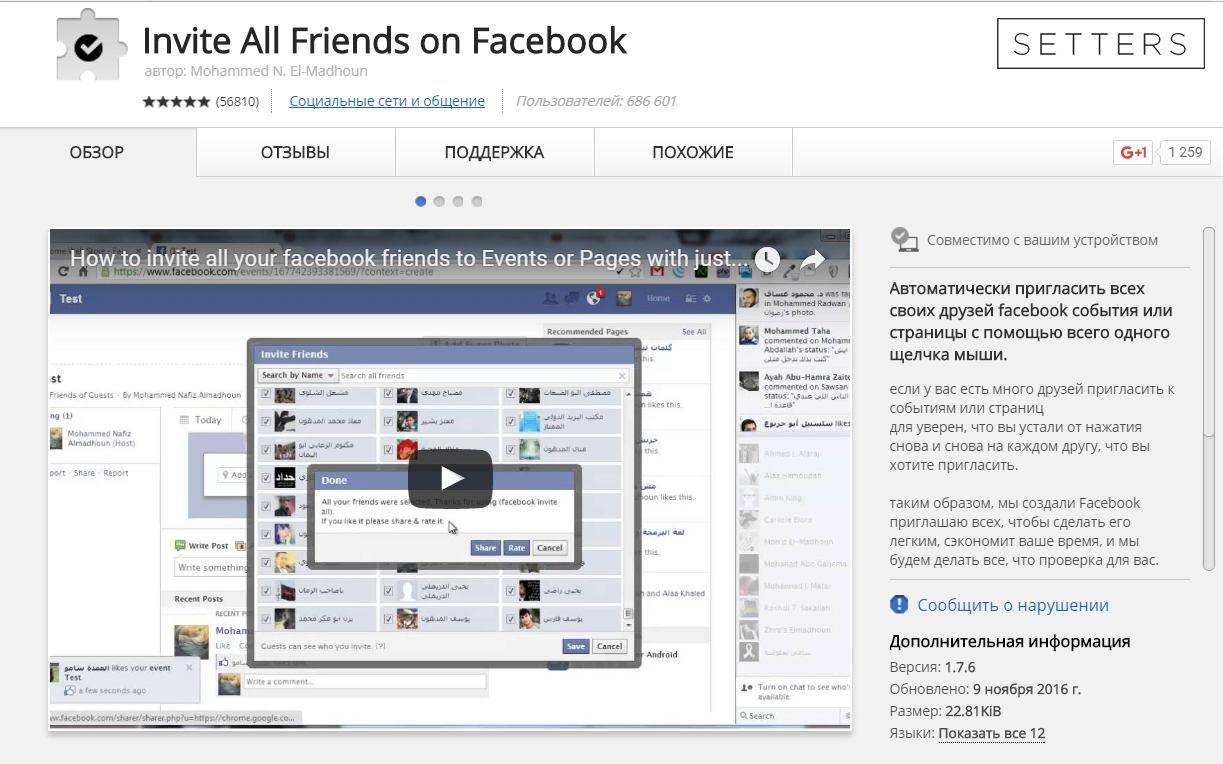This screenshot has width=1223, height=764.
Task: Select the third carousel dot
Action: pyautogui.click(x=458, y=201)
